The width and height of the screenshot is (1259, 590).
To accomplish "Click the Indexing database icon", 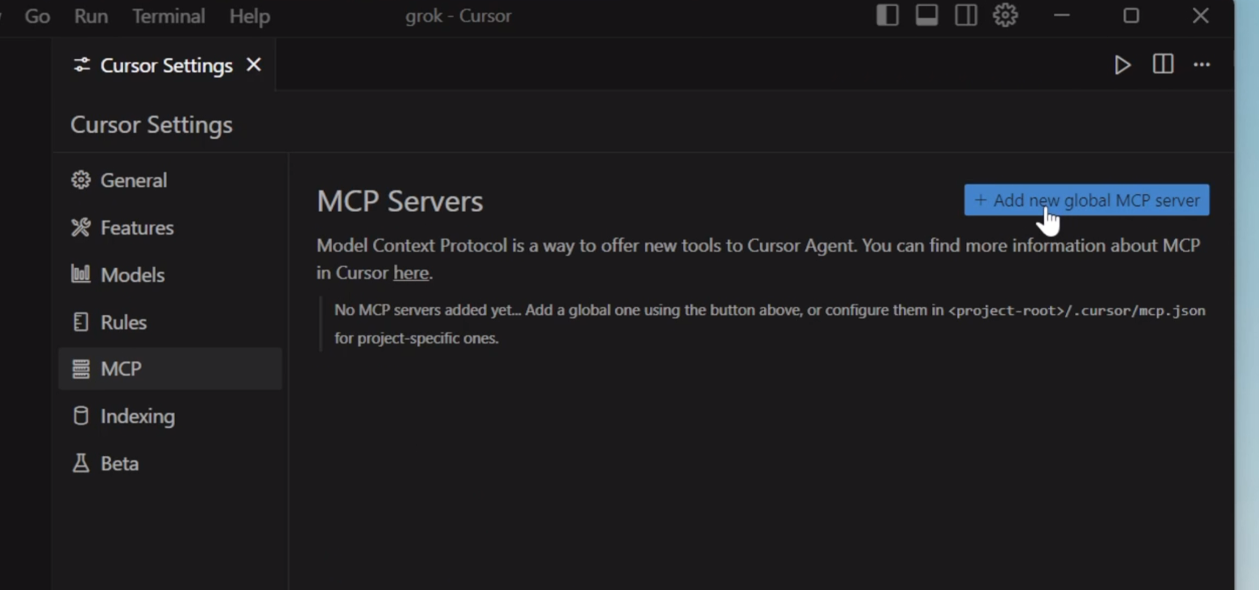I will coord(81,416).
